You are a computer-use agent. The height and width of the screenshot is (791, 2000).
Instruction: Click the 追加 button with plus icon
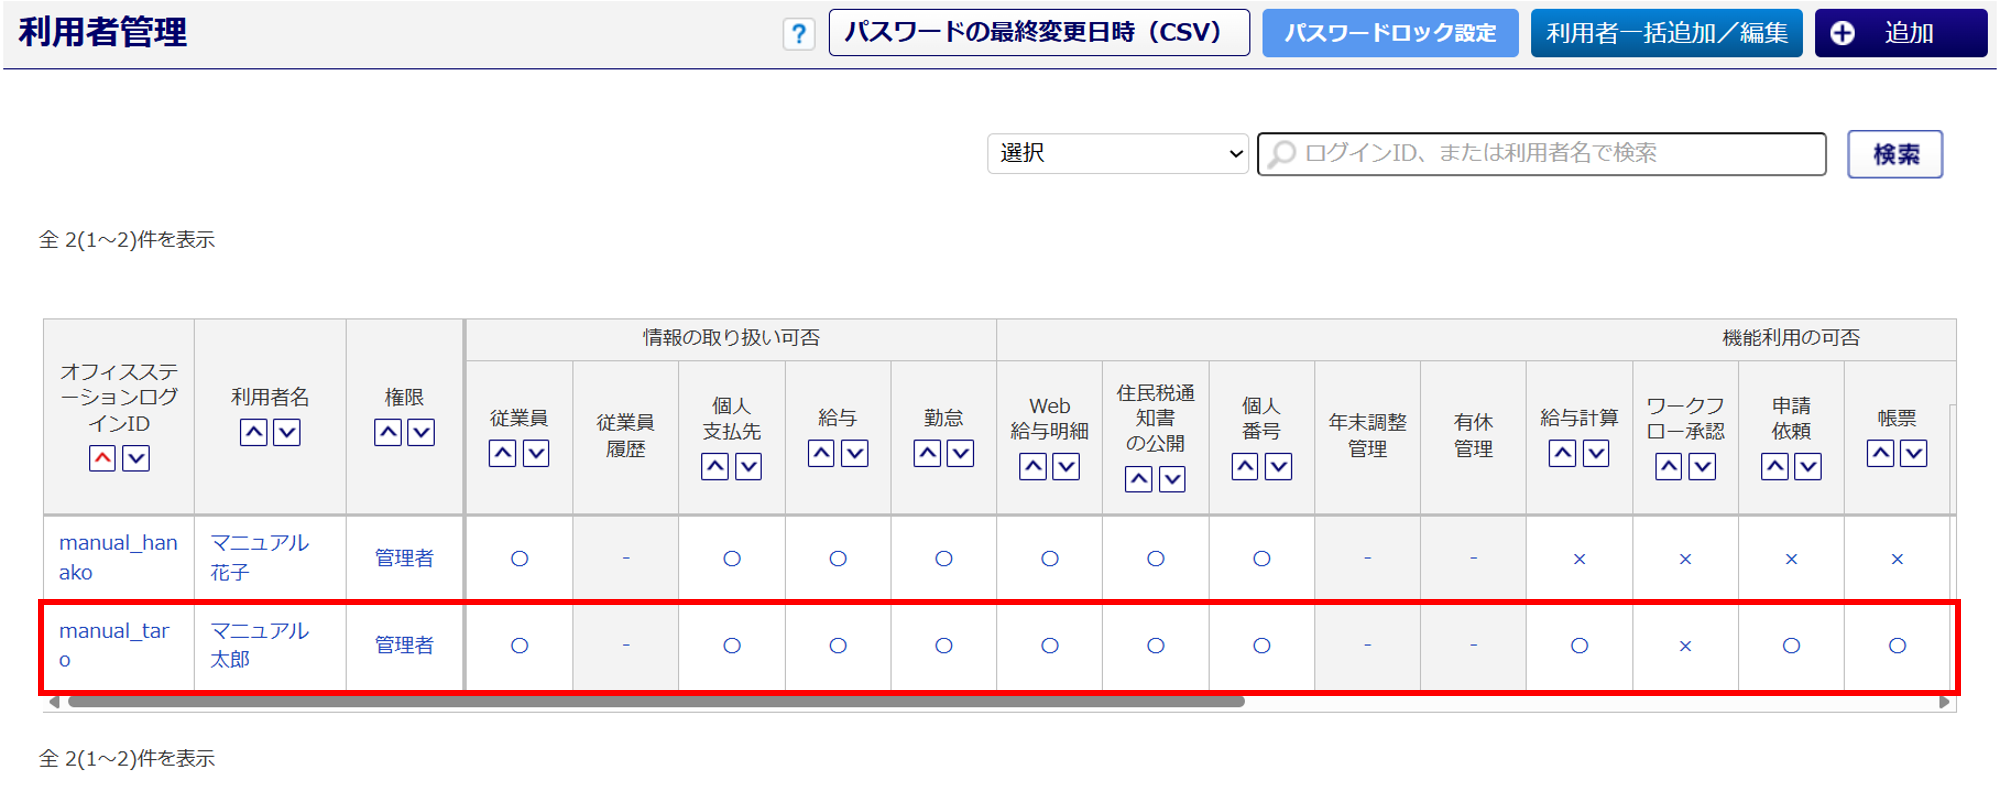pos(1900,33)
